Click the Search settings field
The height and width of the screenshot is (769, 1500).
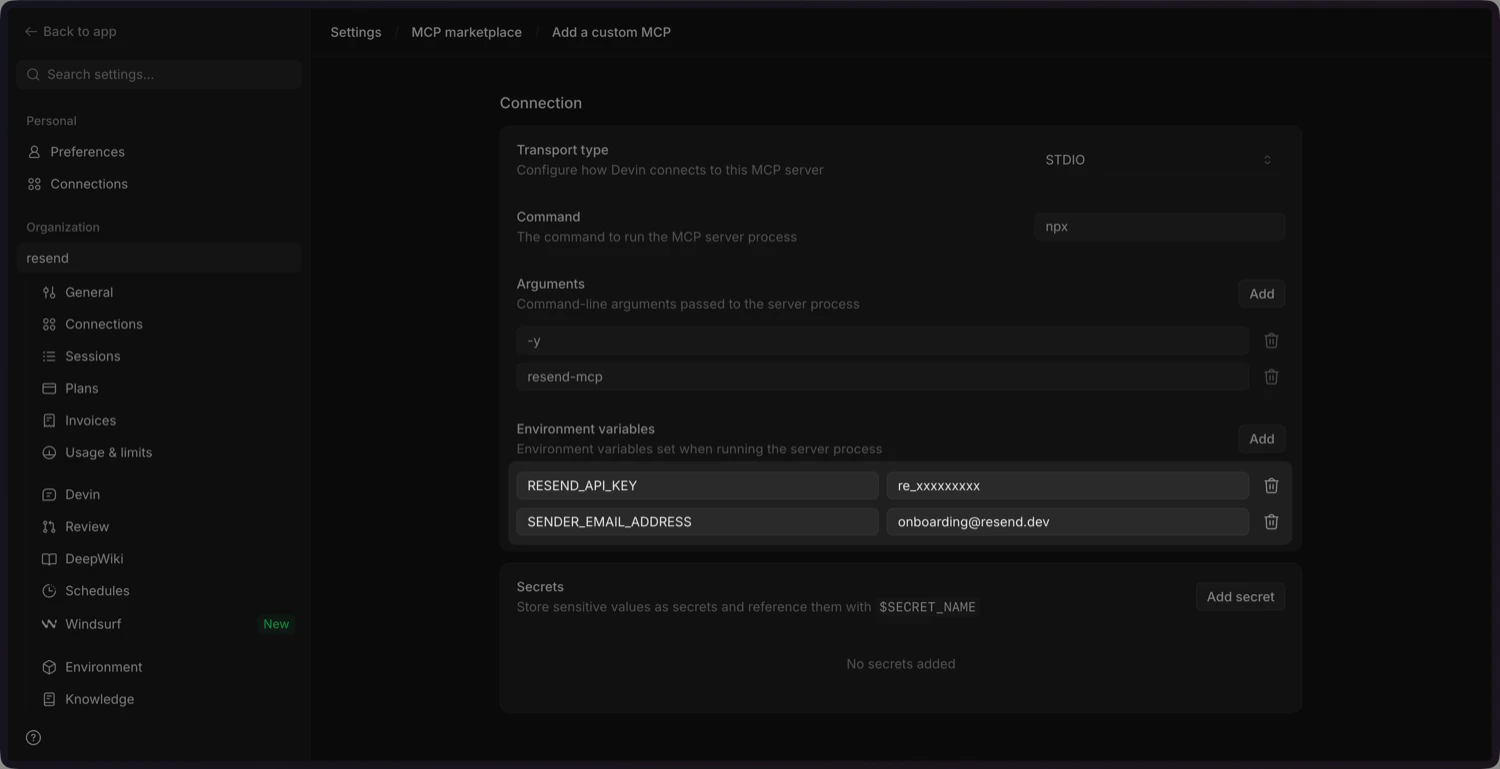(159, 74)
